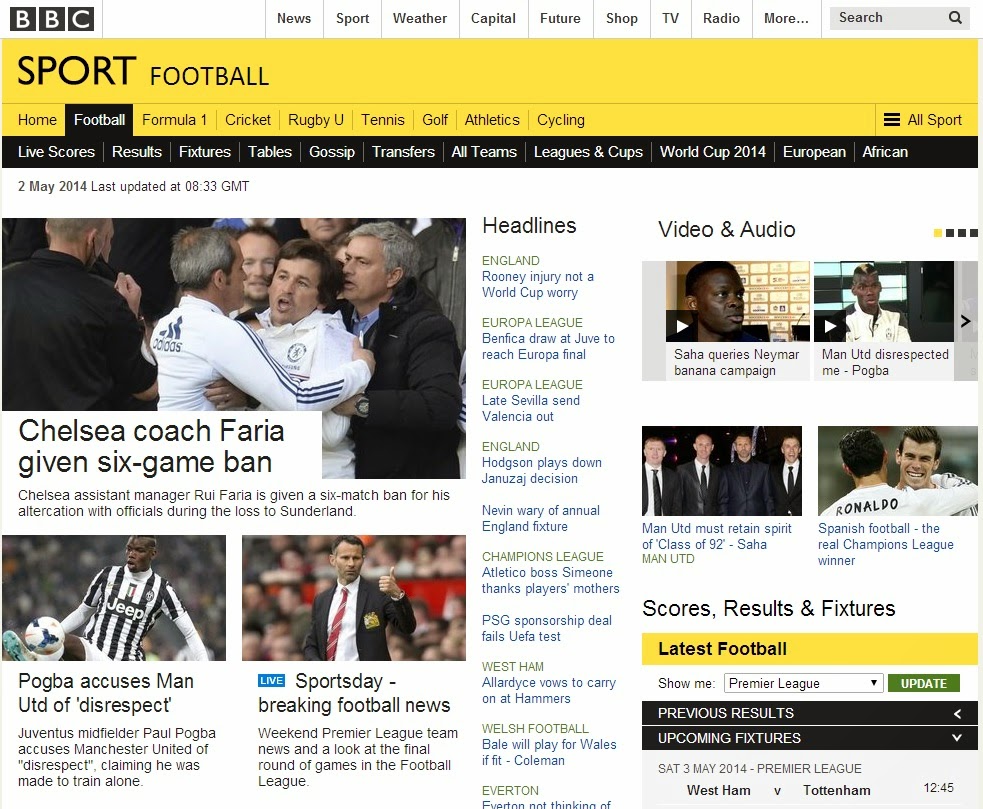983x809 pixels.
Task: Read Late Sevilla send Valencia out
Action: [x=530, y=409]
